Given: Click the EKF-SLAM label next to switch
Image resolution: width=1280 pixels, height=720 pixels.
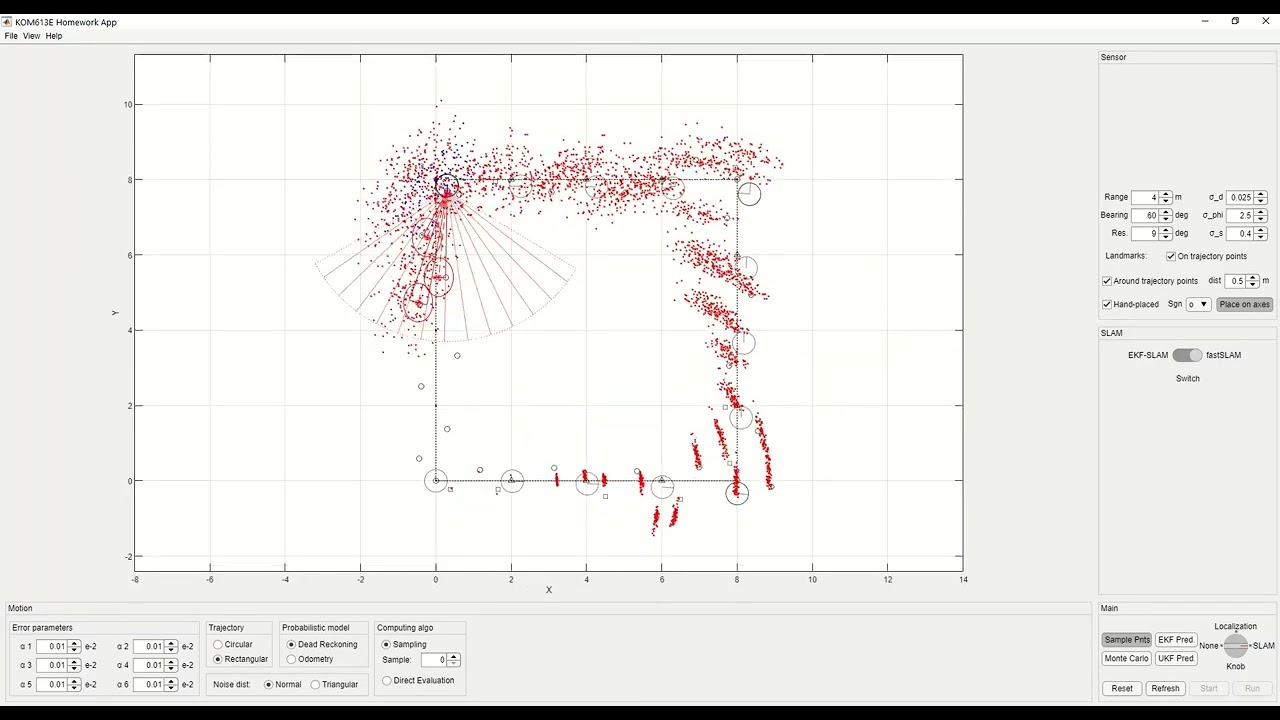Looking at the screenshot, I should coord(1148,356).
